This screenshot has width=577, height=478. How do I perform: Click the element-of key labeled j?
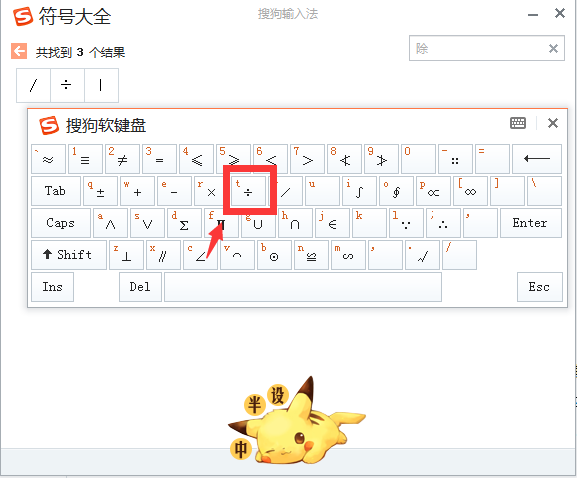click(x=332, y=223)
